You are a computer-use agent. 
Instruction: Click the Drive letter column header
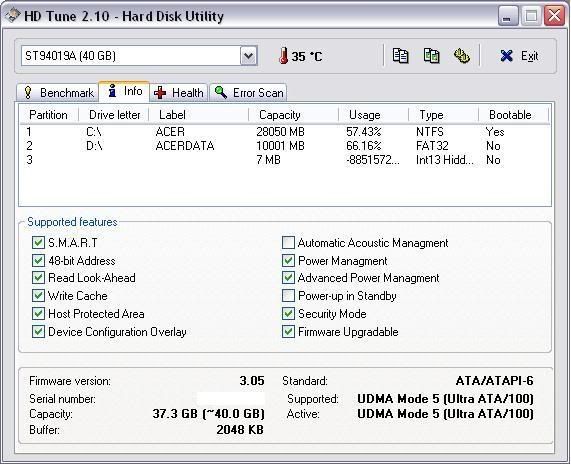114,115
